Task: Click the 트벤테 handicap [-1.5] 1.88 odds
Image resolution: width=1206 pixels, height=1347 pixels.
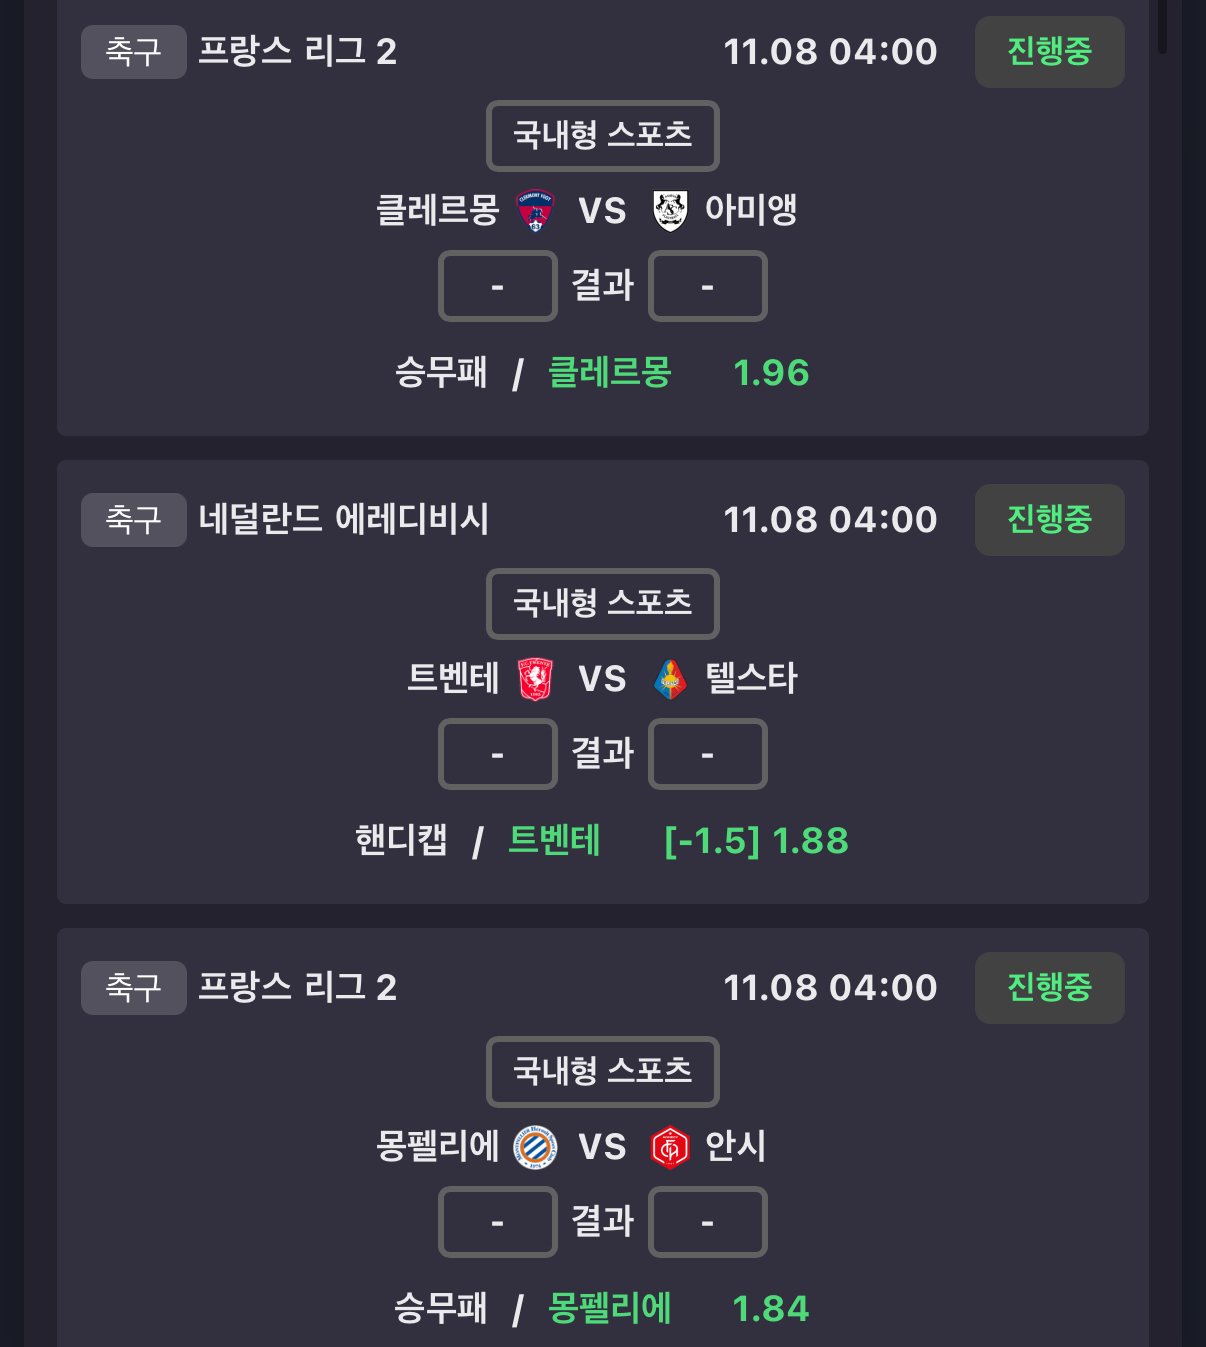Action: pyautogui.click(x=756, y=841)
